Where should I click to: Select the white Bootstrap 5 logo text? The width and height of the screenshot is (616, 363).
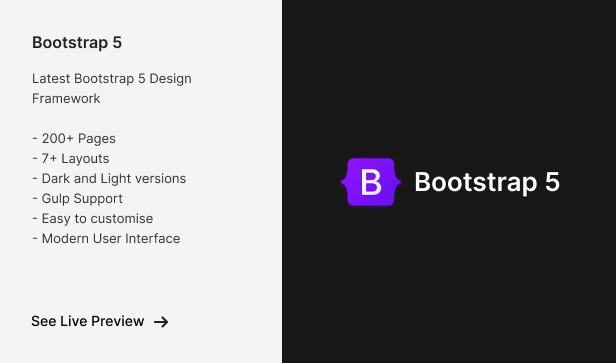pos(487,182)
